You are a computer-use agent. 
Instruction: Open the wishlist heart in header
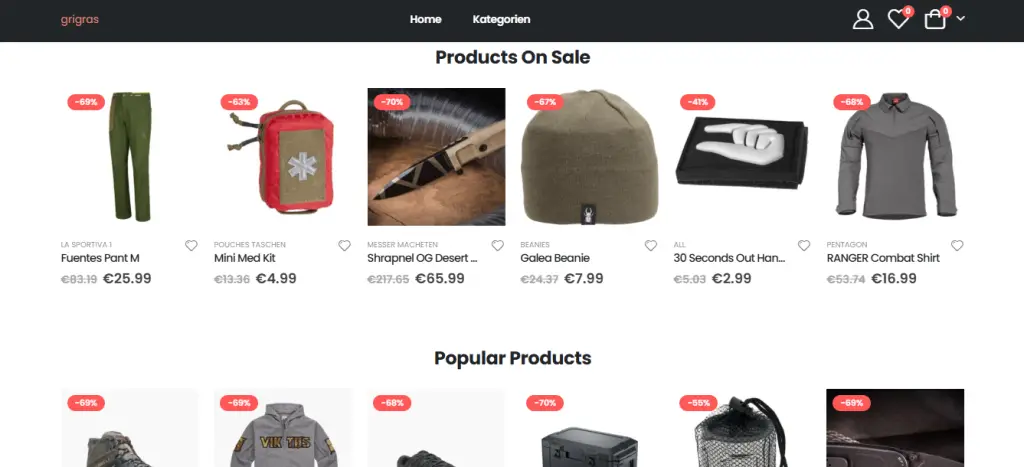[899, 19]
